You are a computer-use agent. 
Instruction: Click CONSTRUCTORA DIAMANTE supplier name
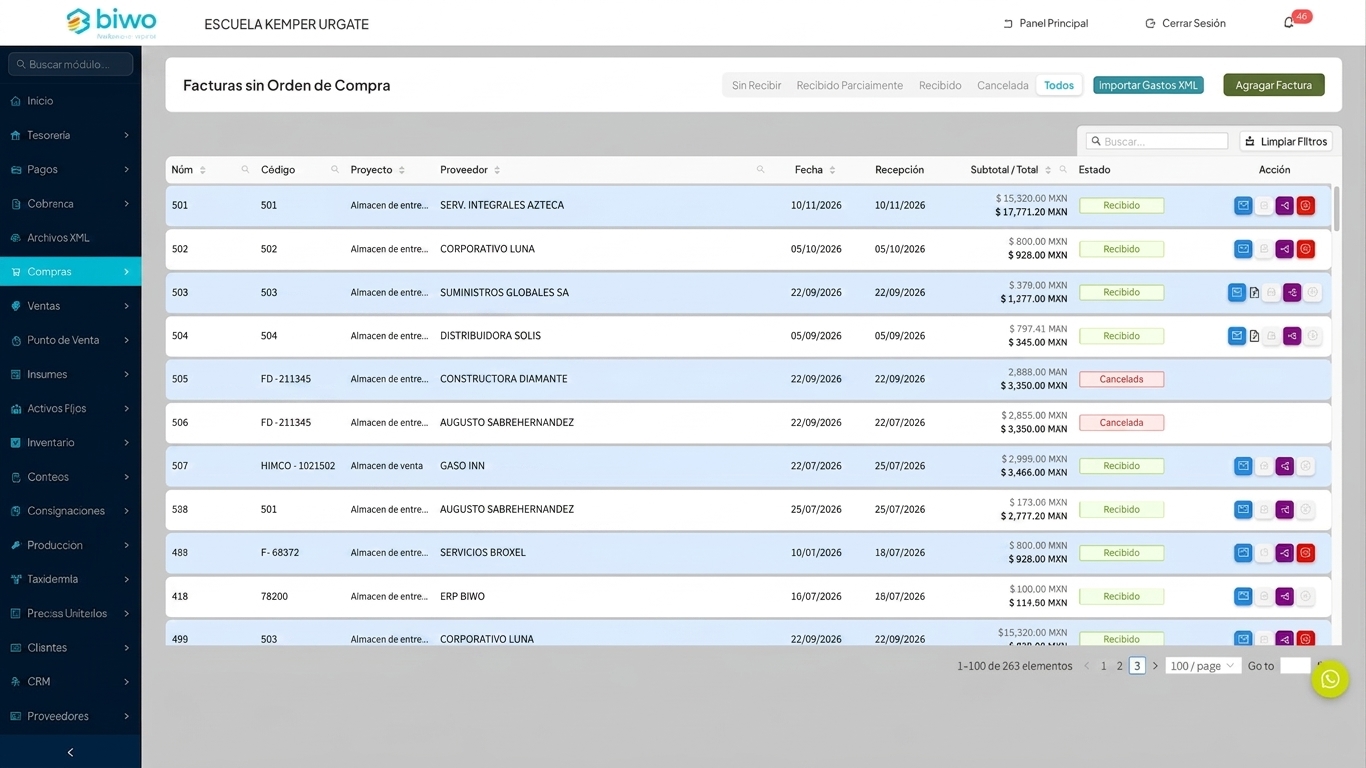504,379
